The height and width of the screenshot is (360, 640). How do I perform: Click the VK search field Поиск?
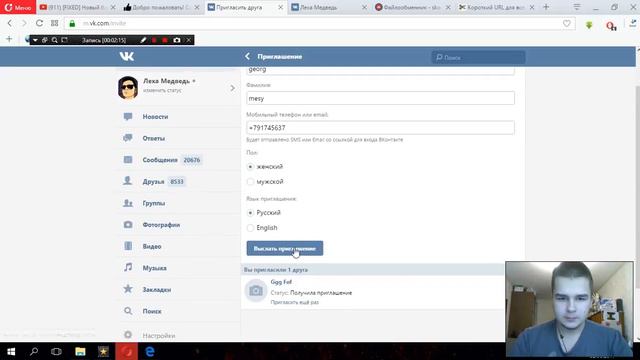478,57
